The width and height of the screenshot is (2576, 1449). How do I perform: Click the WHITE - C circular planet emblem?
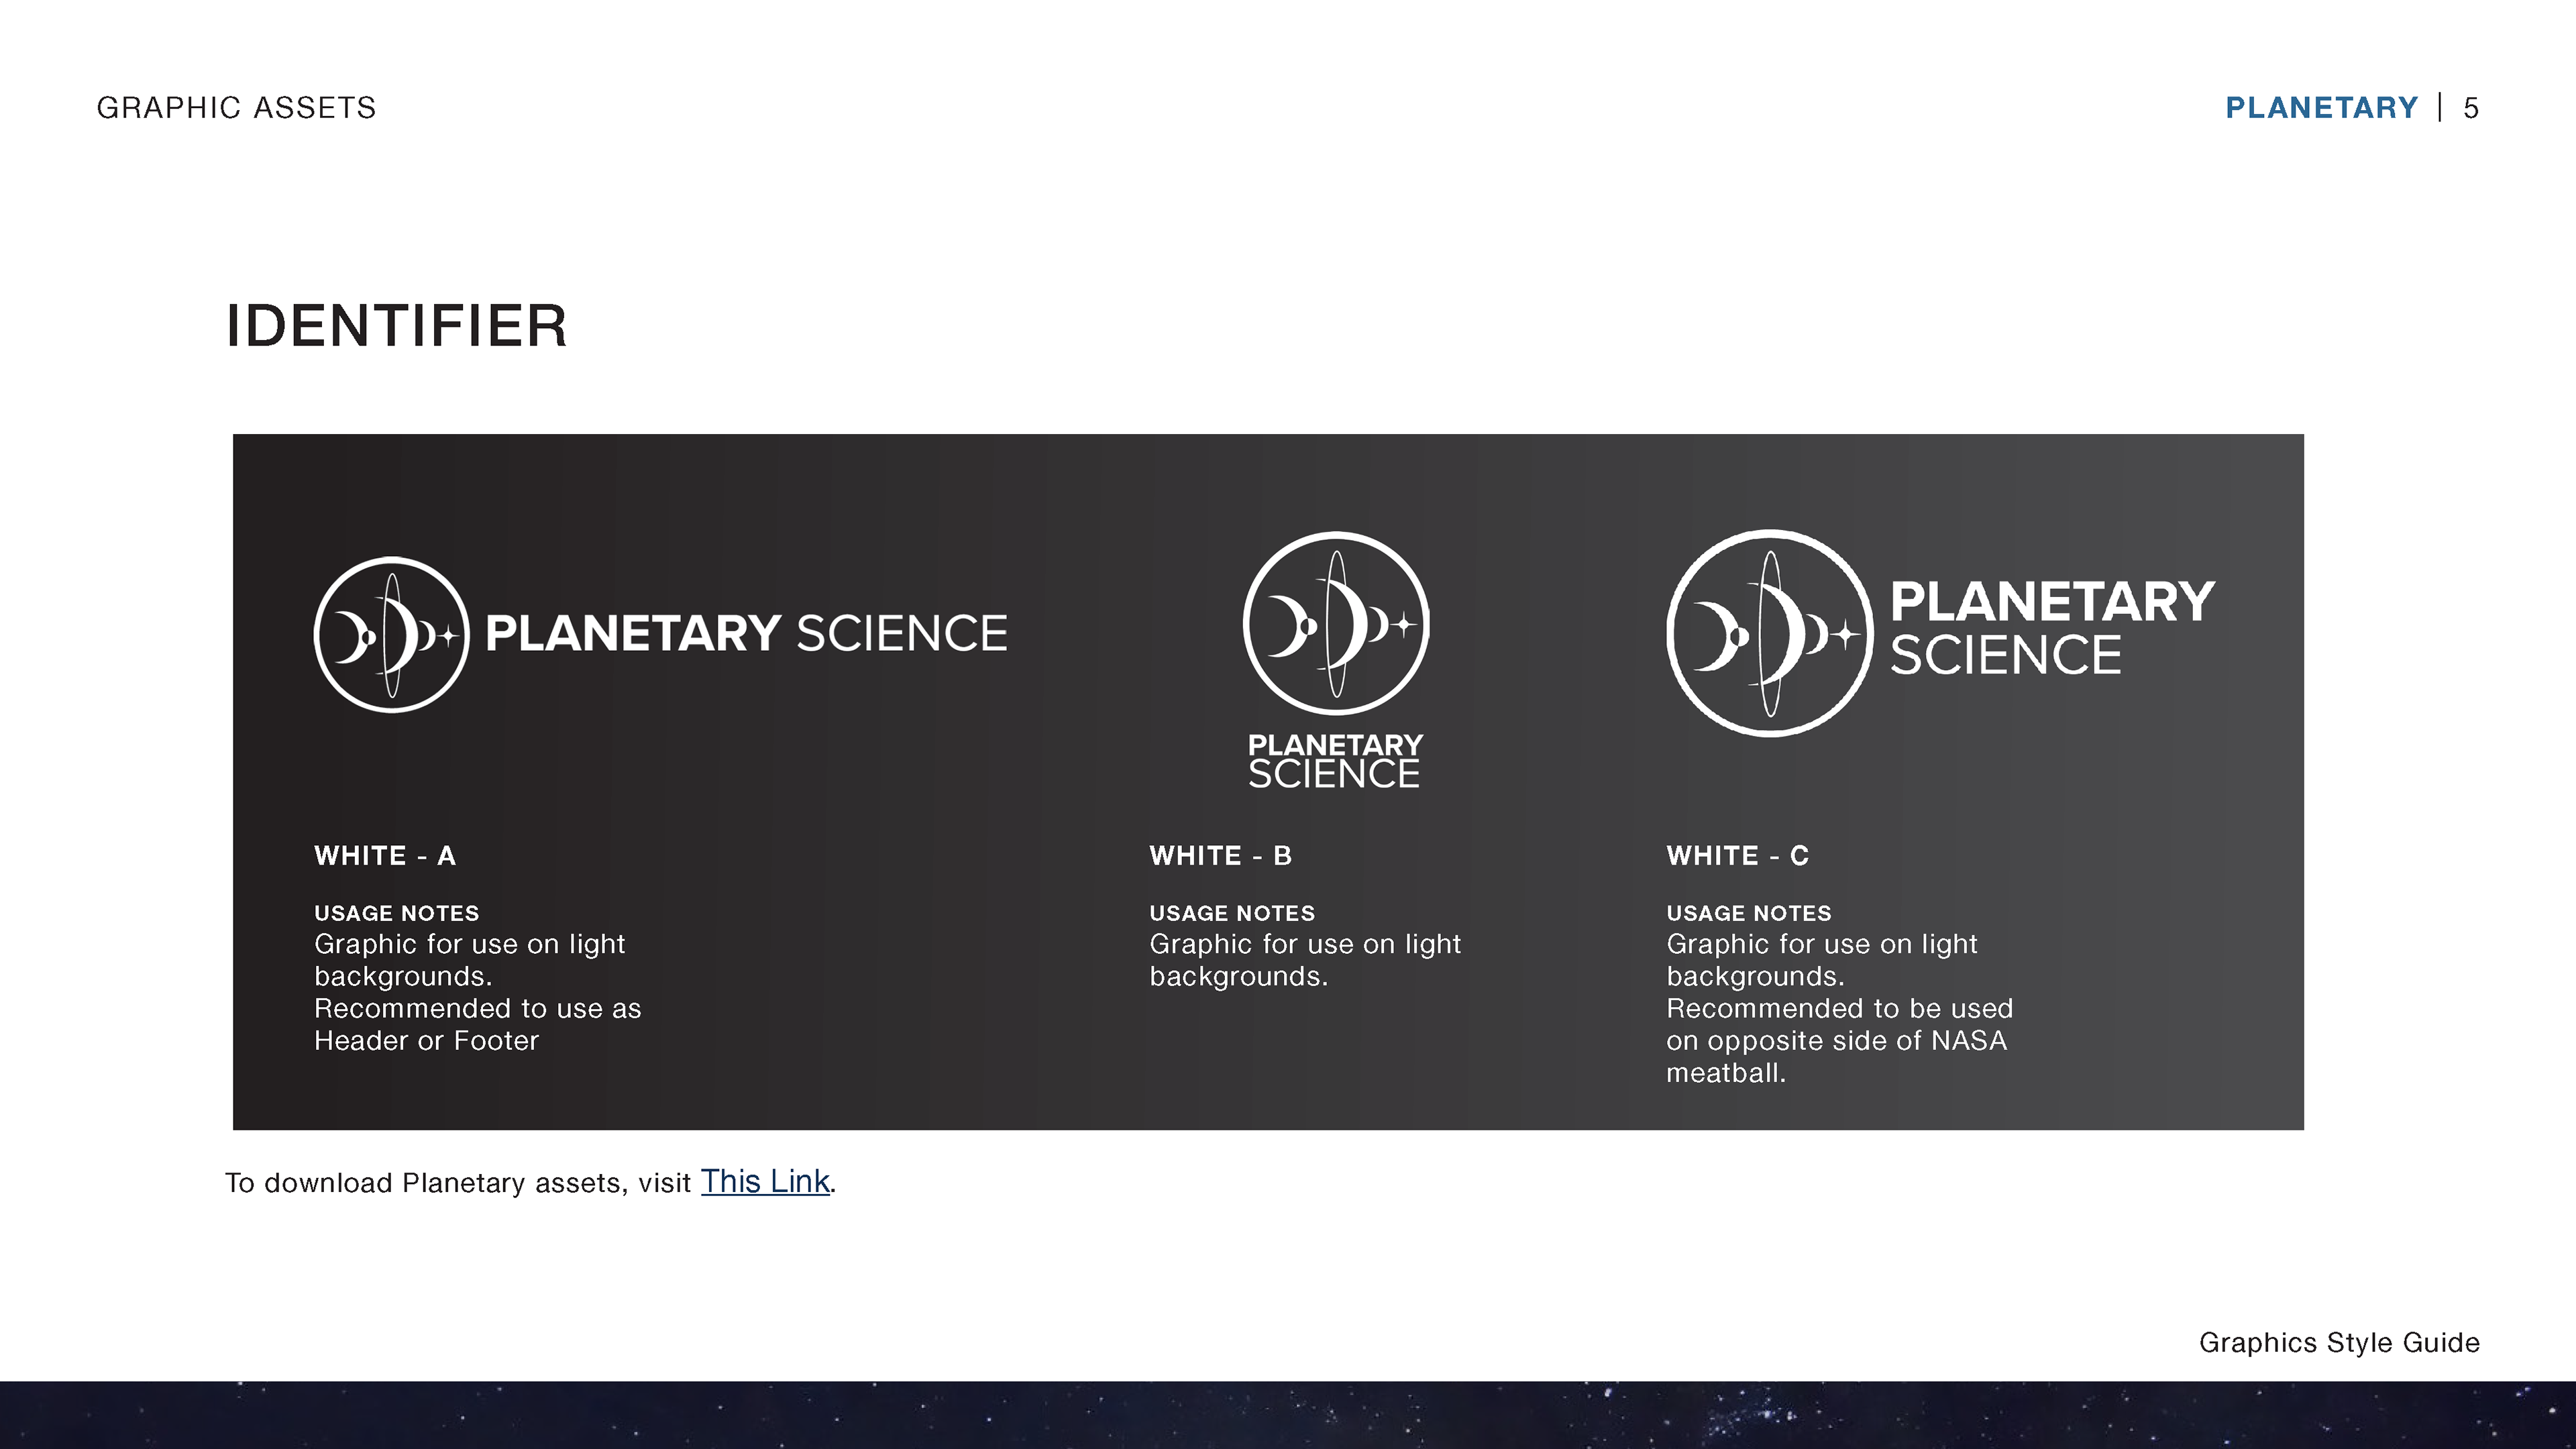tap(1770, 633)
